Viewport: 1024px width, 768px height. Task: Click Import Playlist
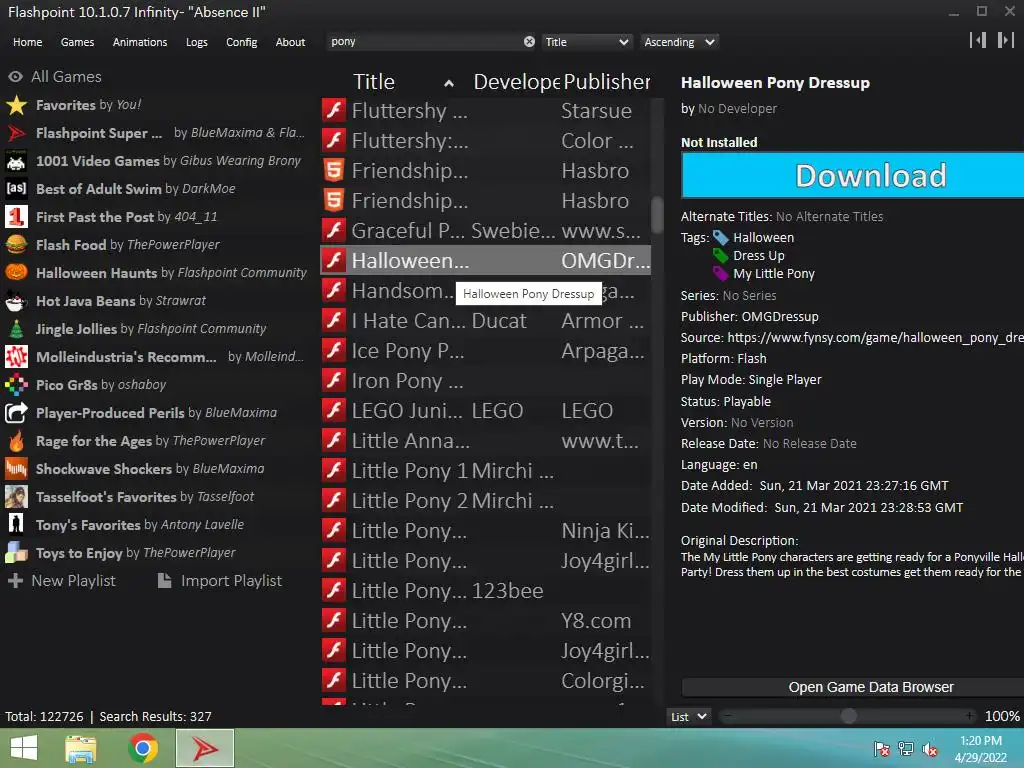(x=220, y=581)
